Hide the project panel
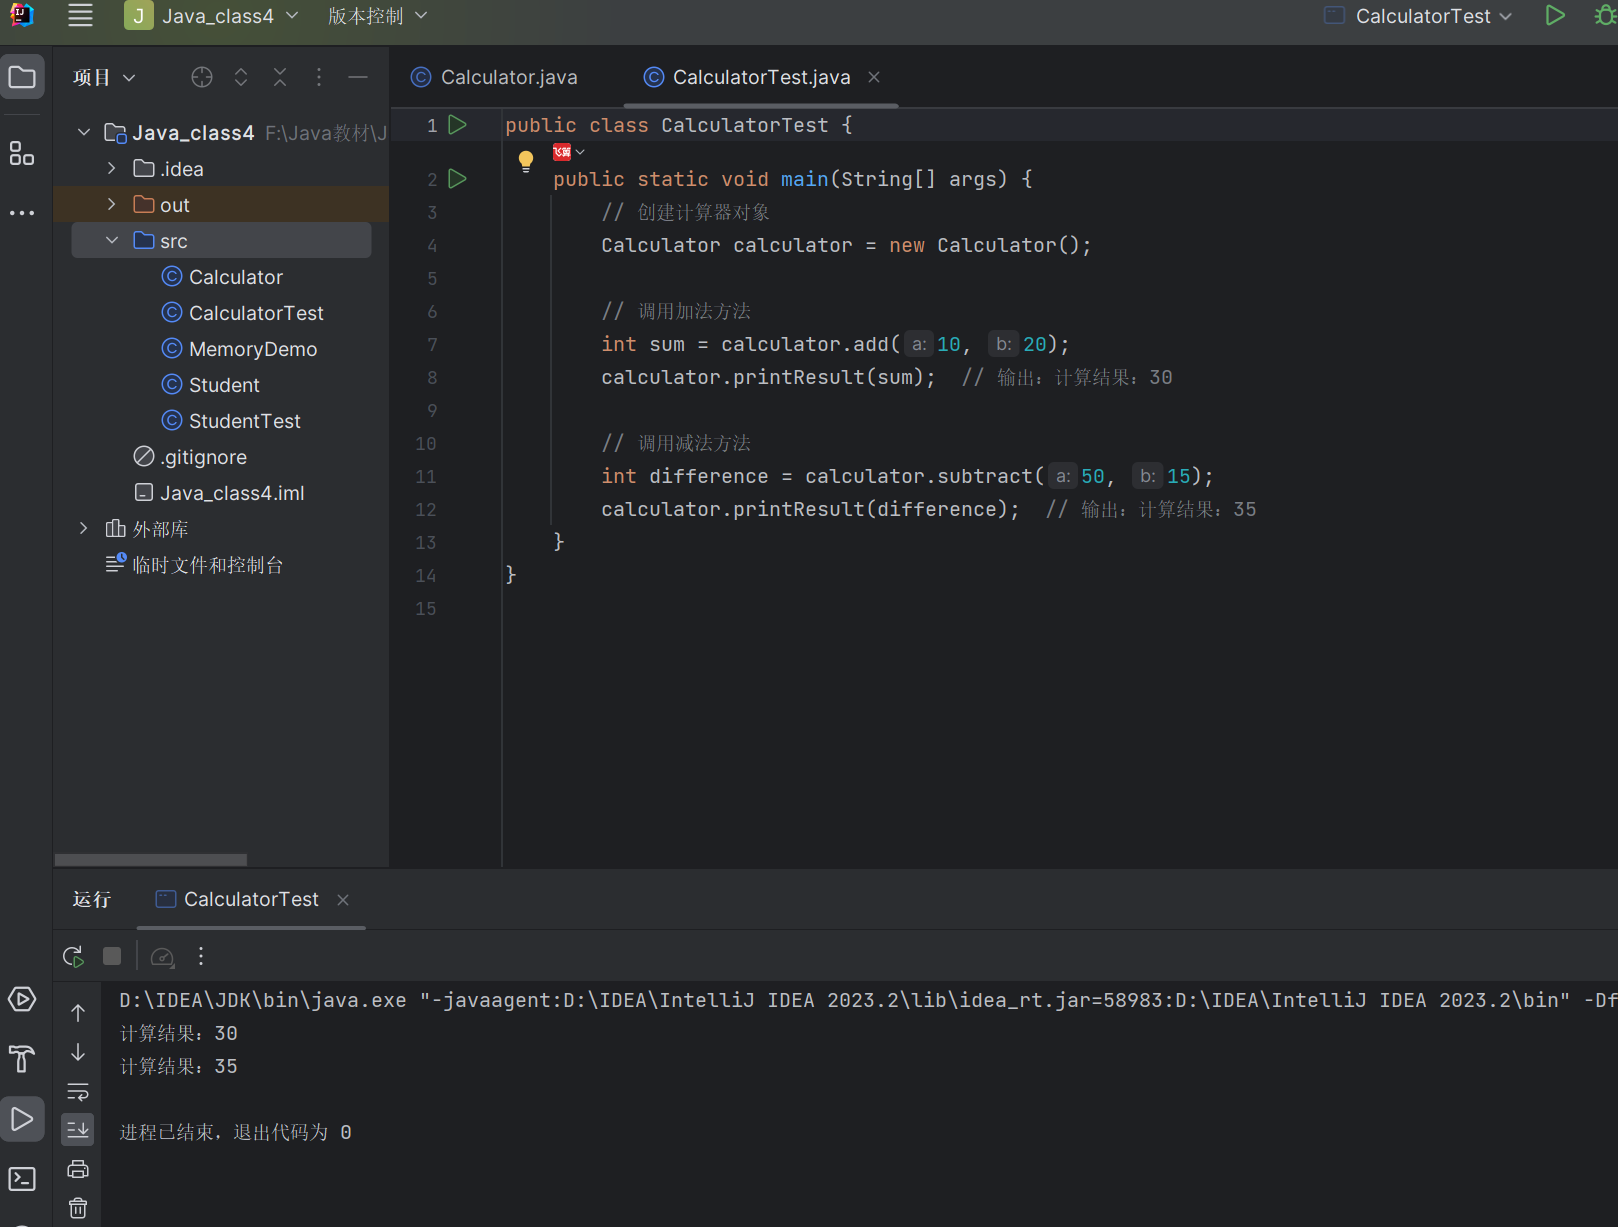 (358, 77)
